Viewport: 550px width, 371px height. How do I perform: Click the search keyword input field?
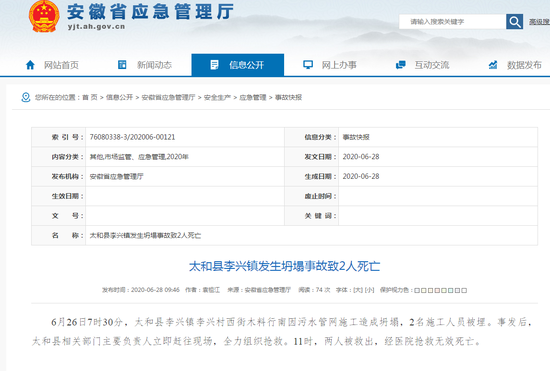click(x=452, y=22)
